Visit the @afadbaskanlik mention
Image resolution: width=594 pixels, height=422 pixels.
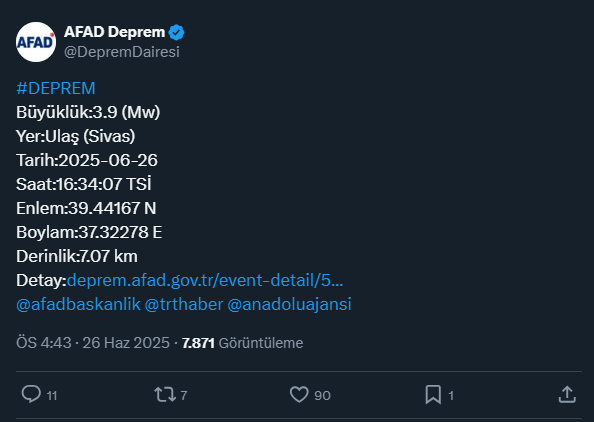click(78, 305)
